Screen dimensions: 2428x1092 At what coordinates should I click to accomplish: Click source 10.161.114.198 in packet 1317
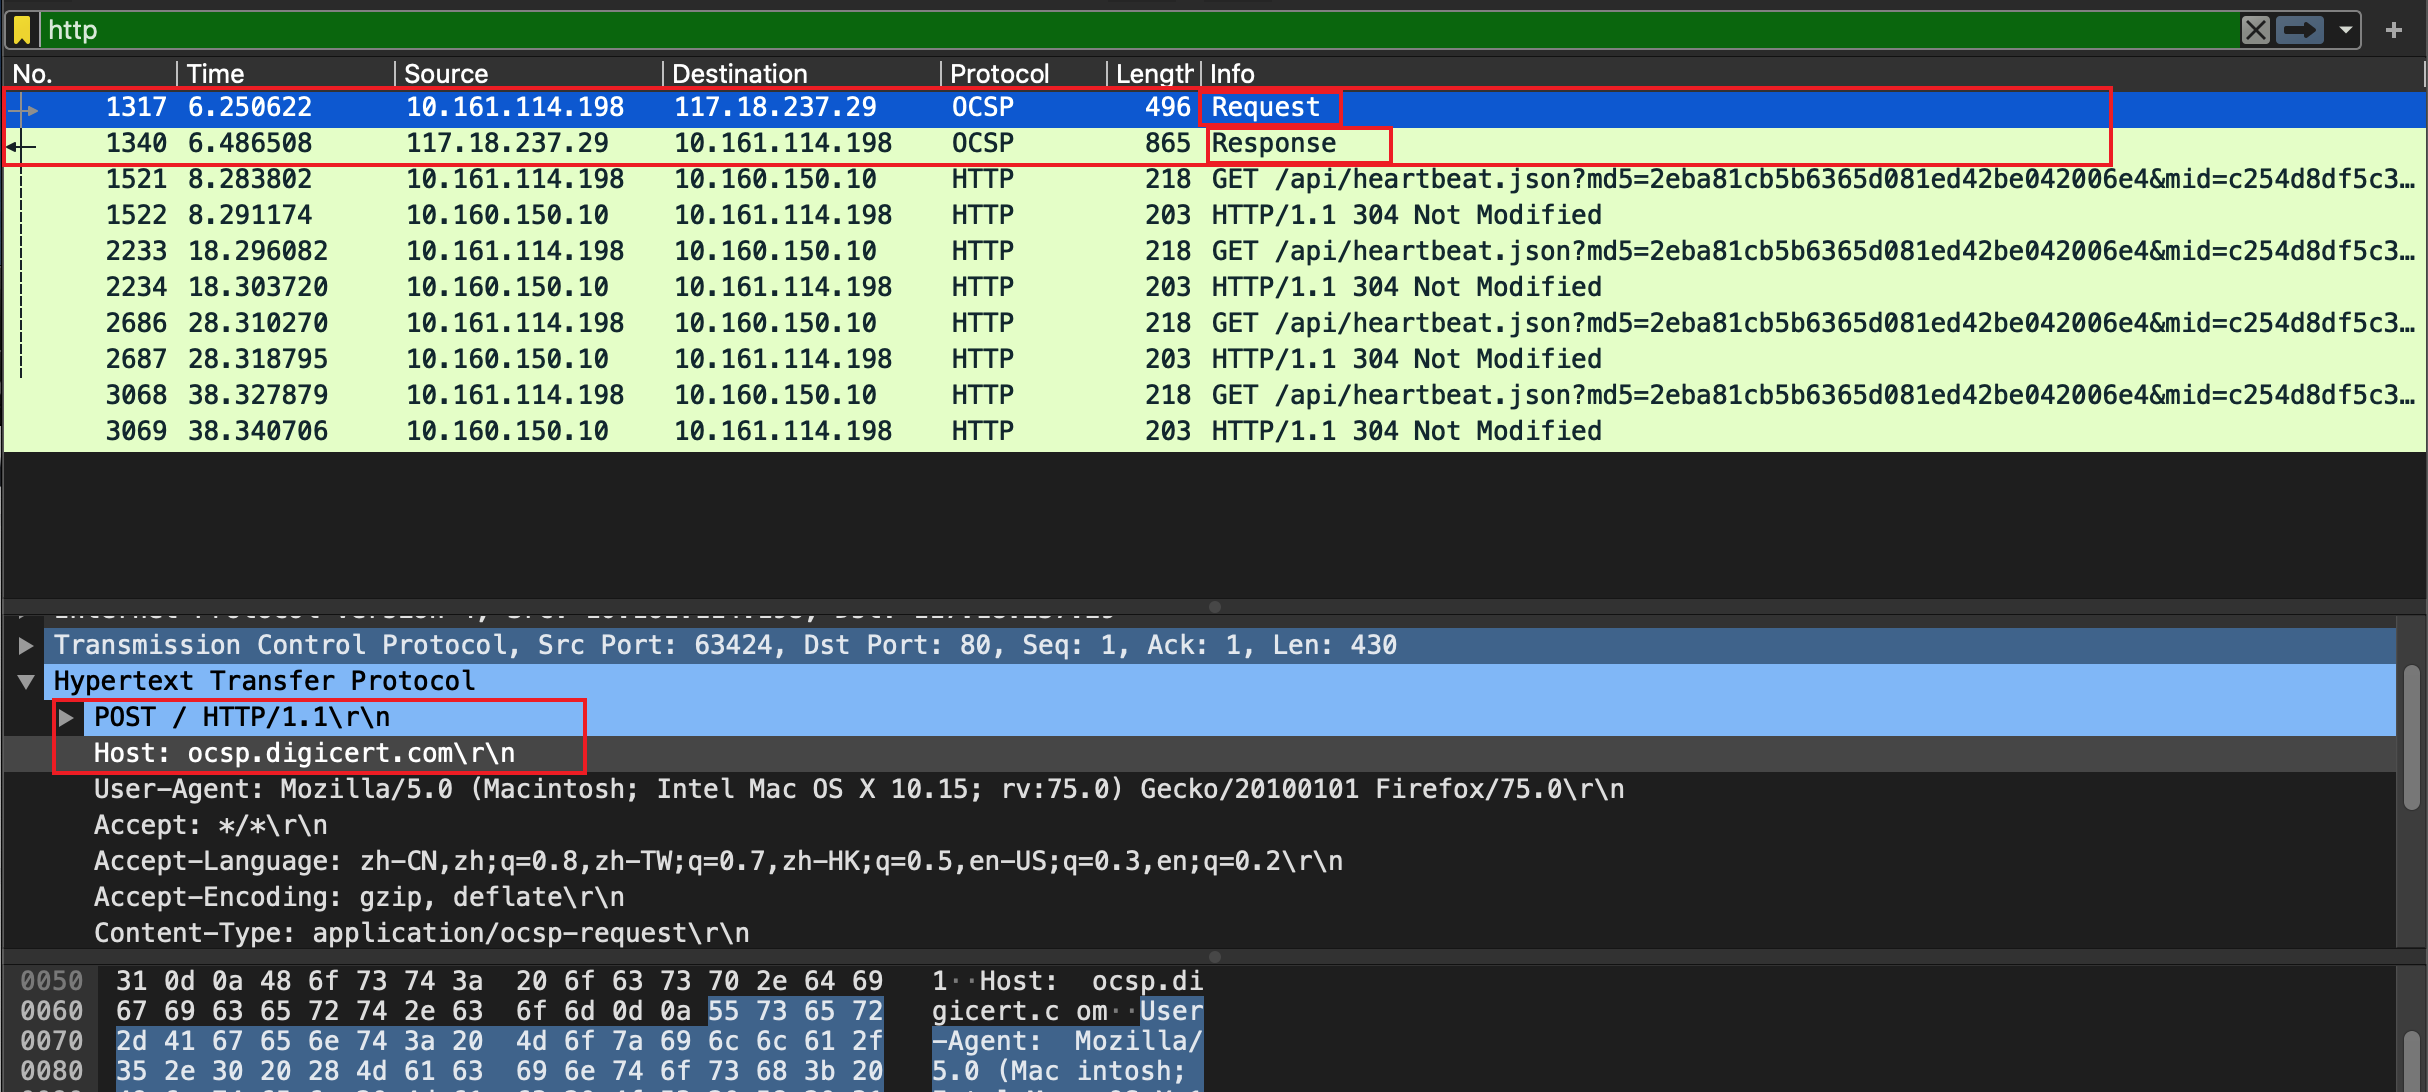(515, 107)
